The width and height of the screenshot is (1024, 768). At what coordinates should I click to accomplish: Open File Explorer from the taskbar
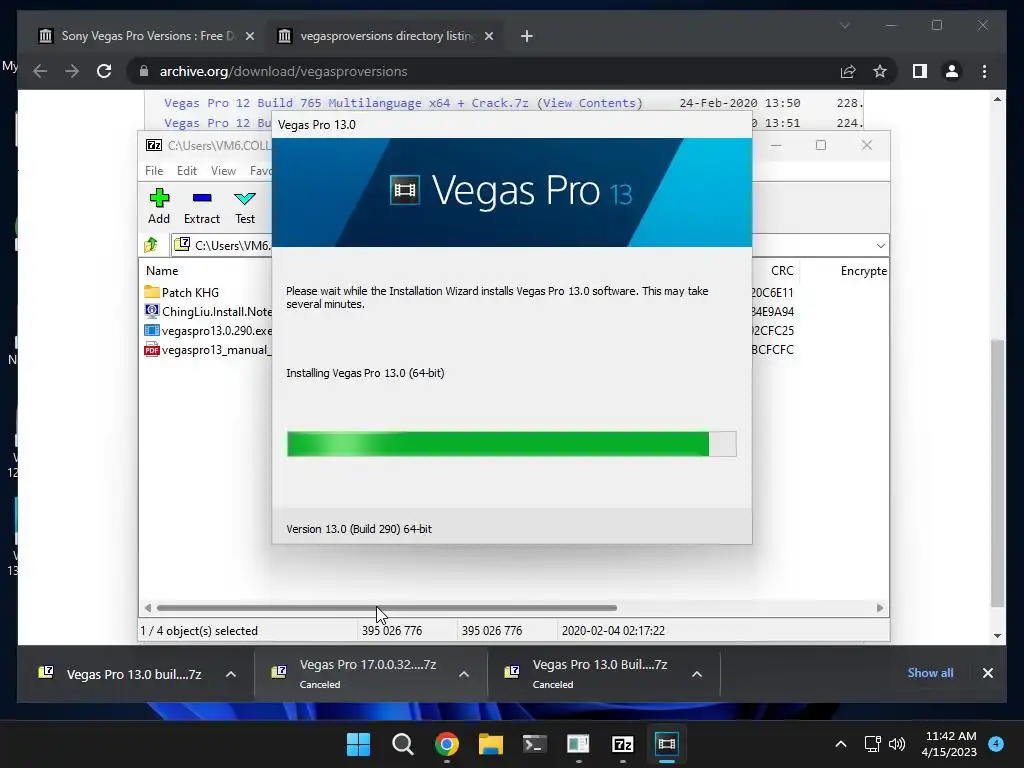pyautogui.click(x=490, y=744)
